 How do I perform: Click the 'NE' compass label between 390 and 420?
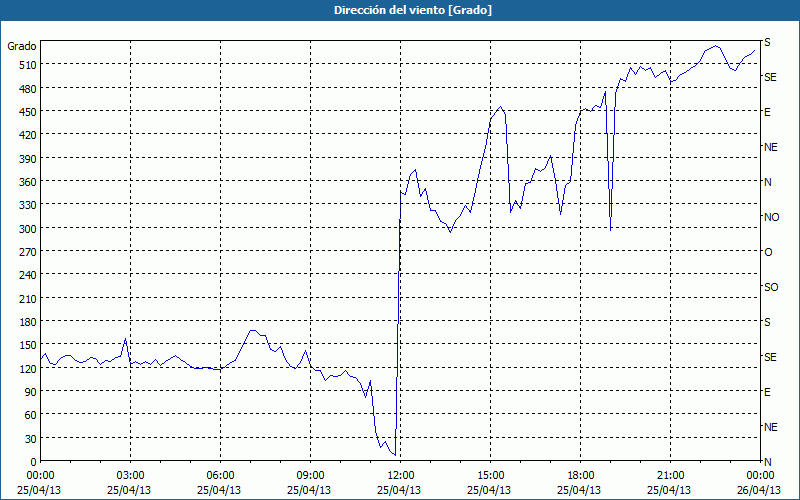click(x=771, y=147)
